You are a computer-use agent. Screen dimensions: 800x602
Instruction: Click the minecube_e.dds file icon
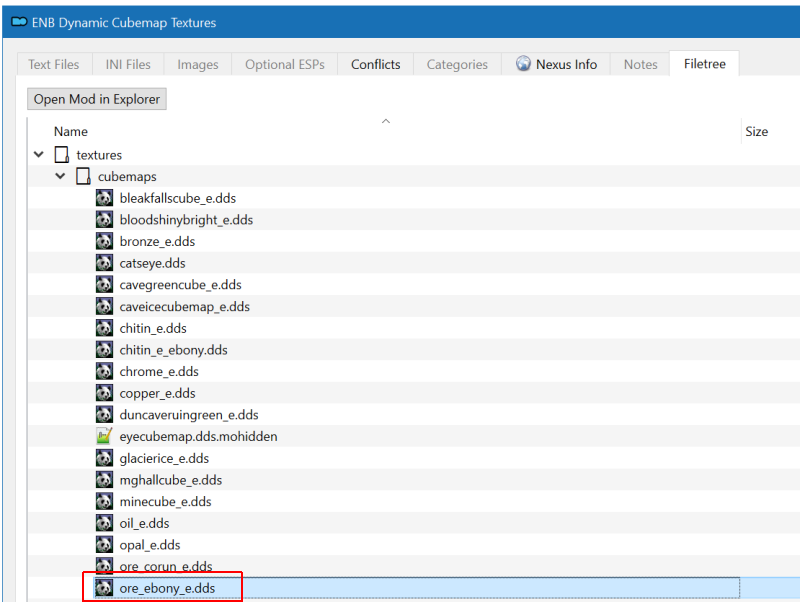(x=104, y=501)
